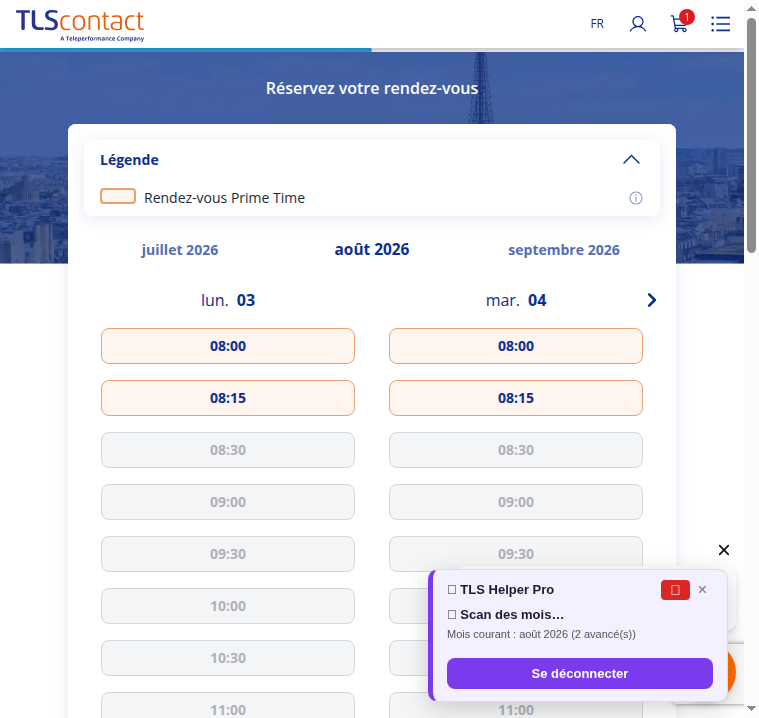Switch to juillet 2026 month

coord(180,250)
